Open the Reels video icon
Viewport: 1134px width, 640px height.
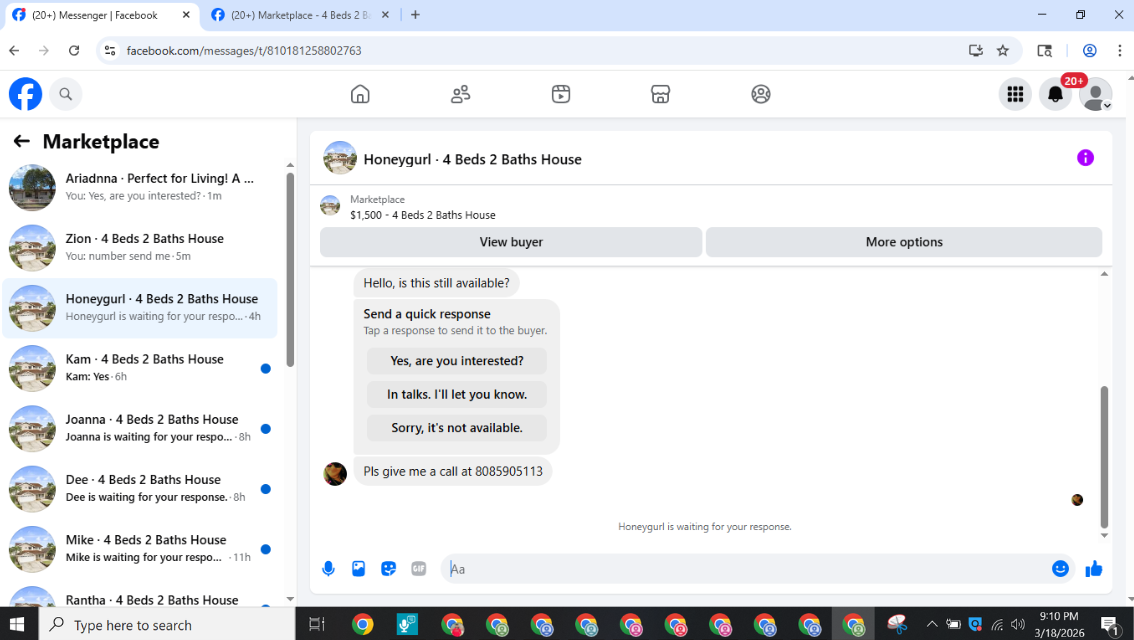560,94
